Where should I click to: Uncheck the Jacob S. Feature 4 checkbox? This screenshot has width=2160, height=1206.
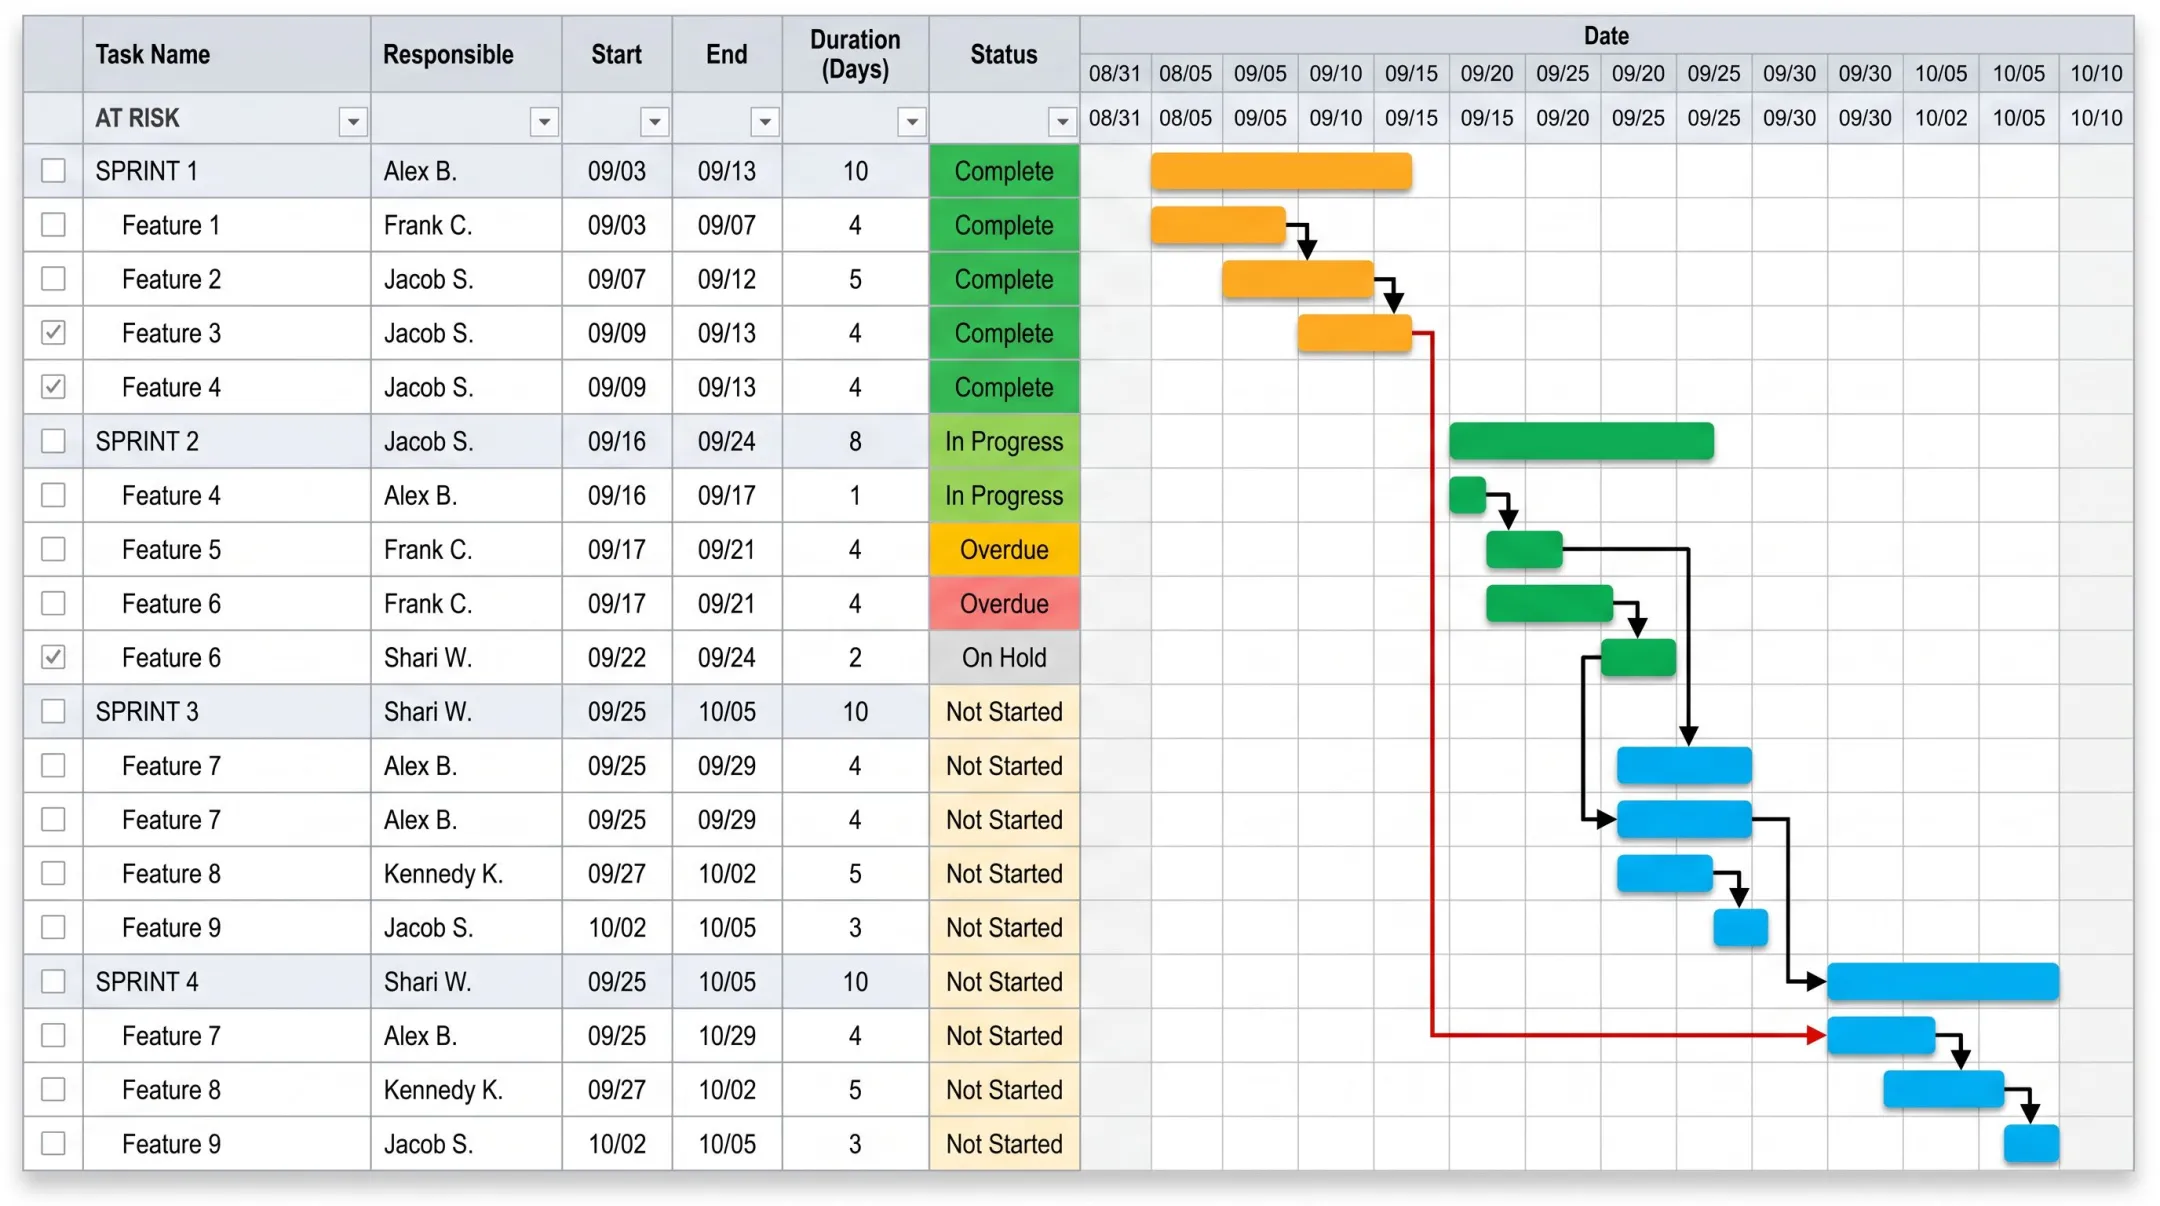[x=53, y=387]
